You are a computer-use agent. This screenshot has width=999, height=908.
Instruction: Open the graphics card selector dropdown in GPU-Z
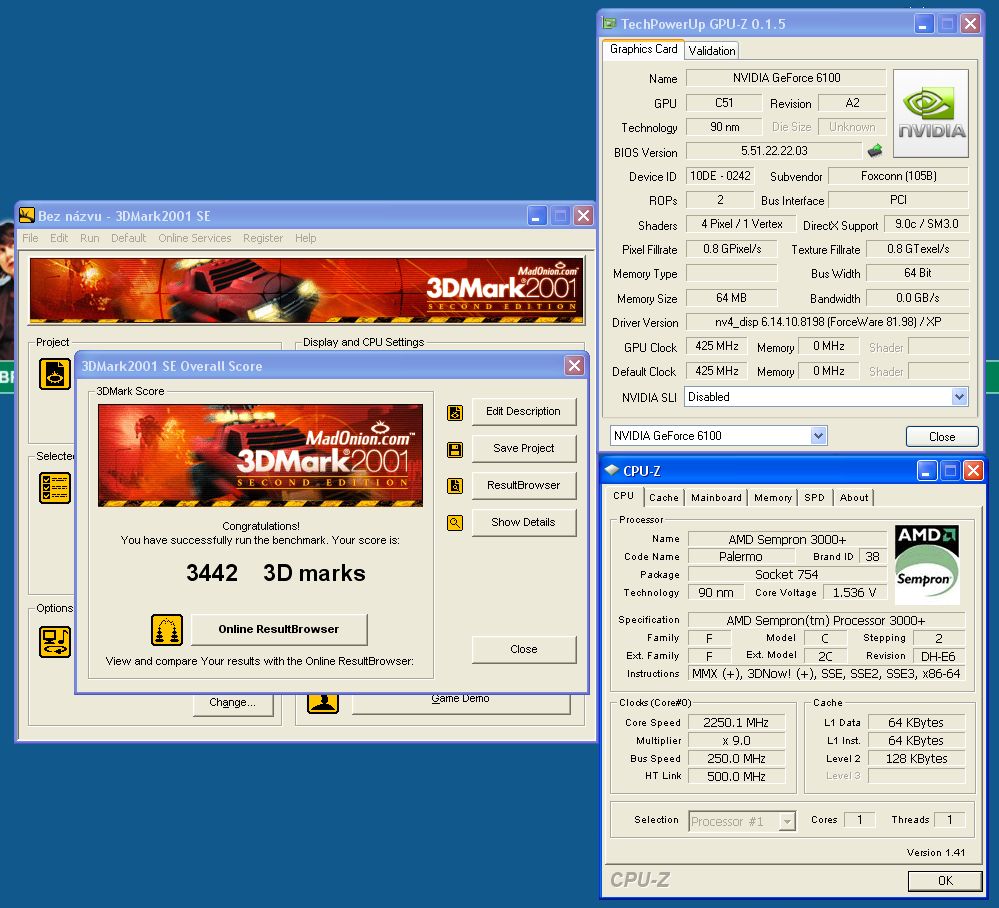tap(819, 436)
